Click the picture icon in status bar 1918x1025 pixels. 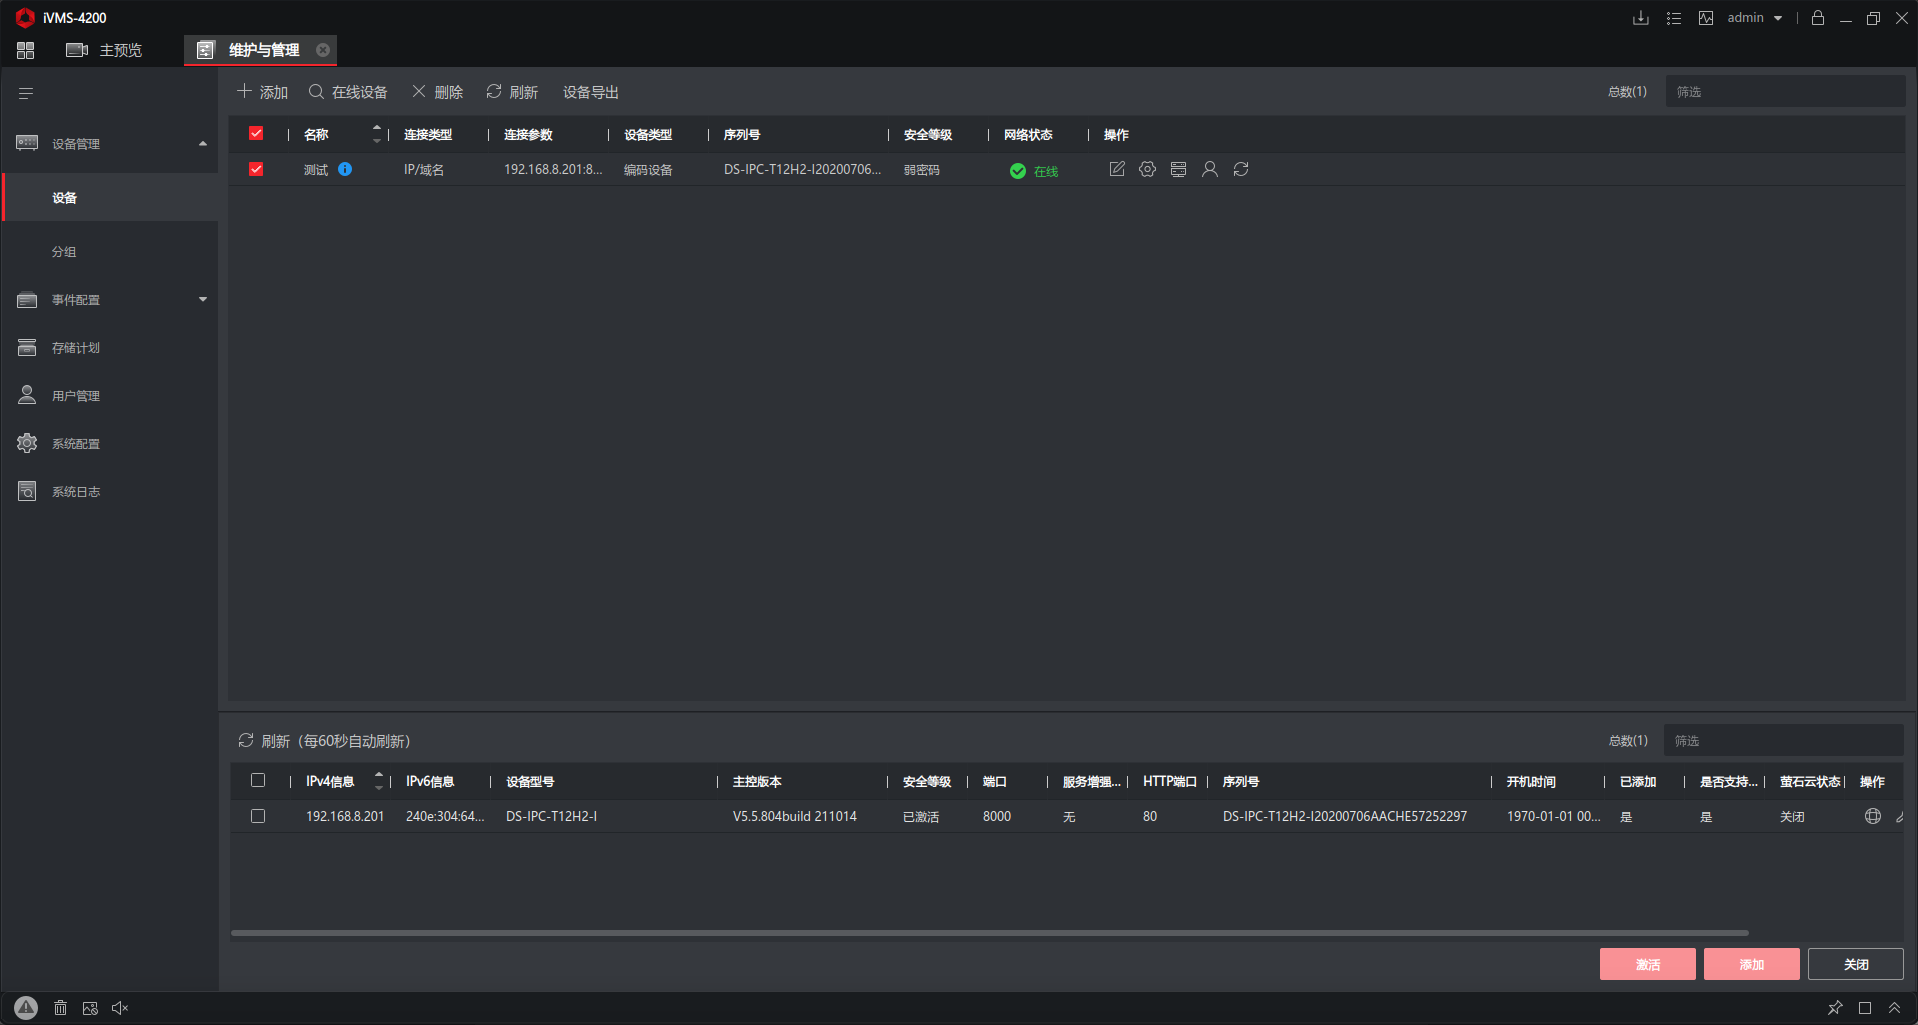(90, 1008)
